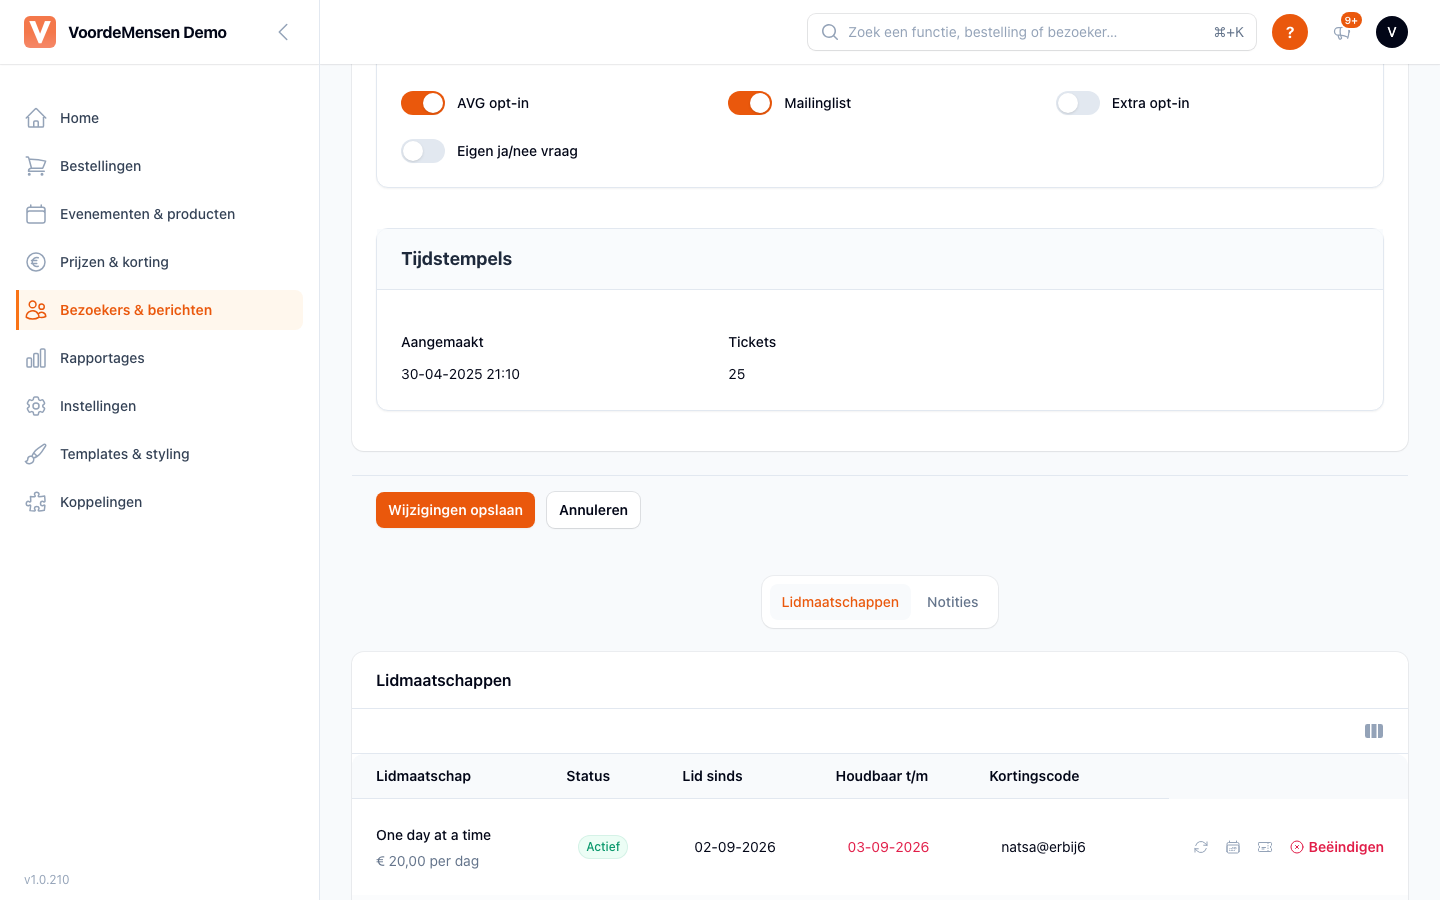The height and width of the screenshot is (900, 1440).
Task: Enable the Extra opt-in toggle
Action: pyautogui.click(x=1078, y=103)
